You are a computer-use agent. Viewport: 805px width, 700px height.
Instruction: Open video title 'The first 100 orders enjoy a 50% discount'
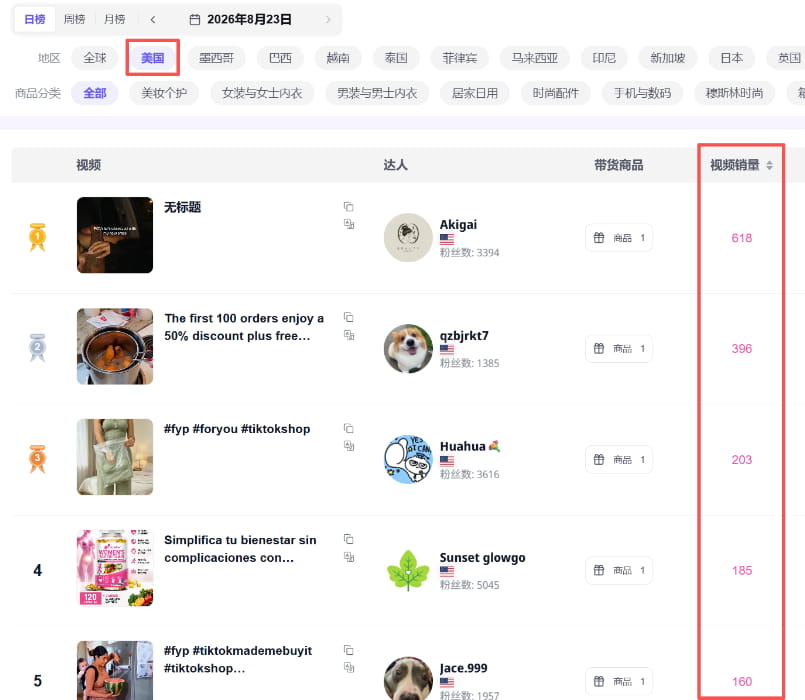[244, 327]
